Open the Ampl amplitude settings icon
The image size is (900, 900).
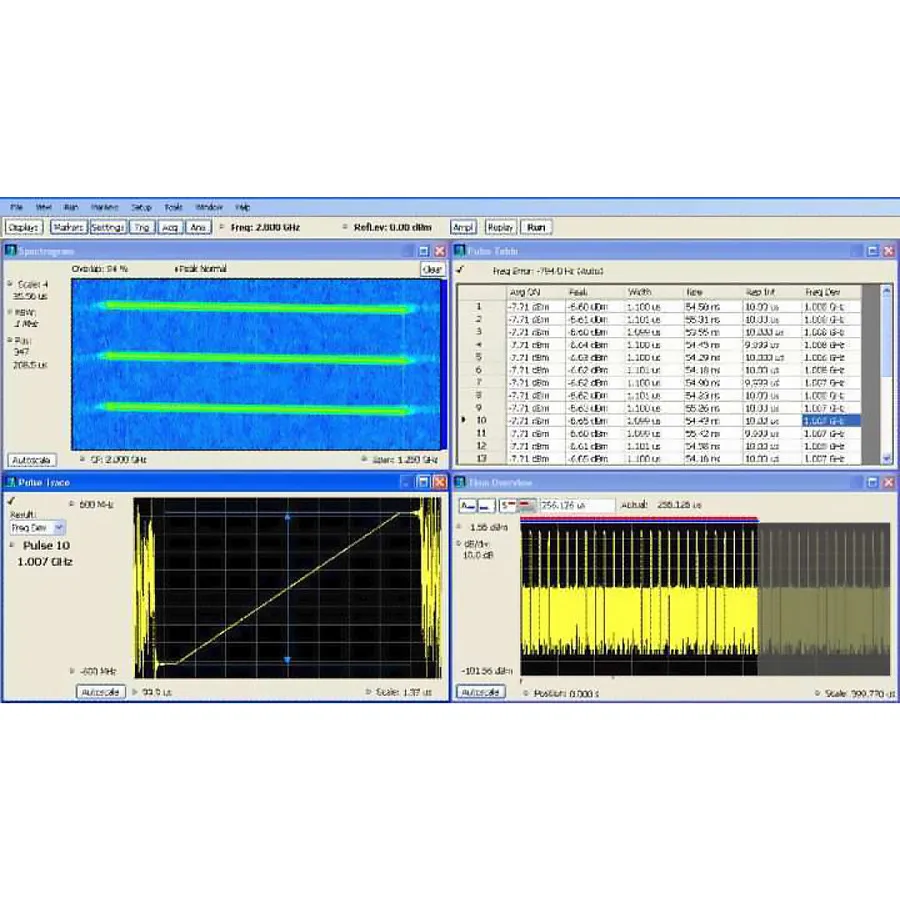click(x=462, y=227)
